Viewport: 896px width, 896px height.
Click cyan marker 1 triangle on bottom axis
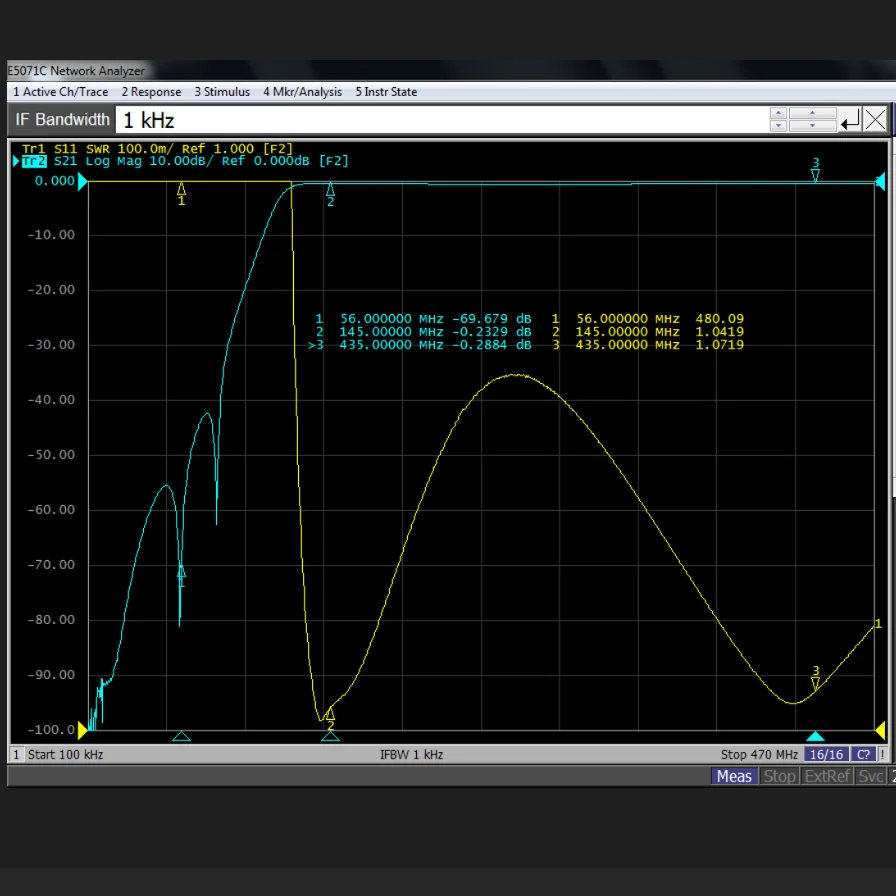[x=181, y=737]
